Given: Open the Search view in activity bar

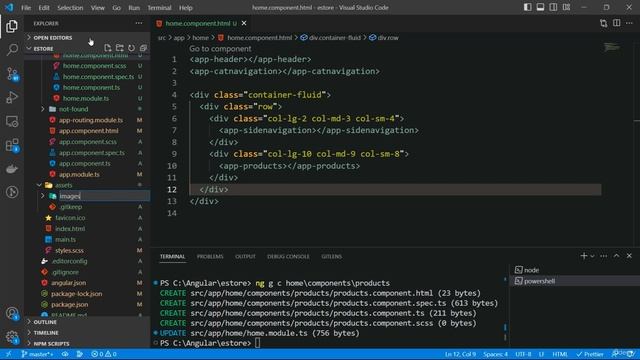Looking at the screenshot, I should [x=12, y=50].
